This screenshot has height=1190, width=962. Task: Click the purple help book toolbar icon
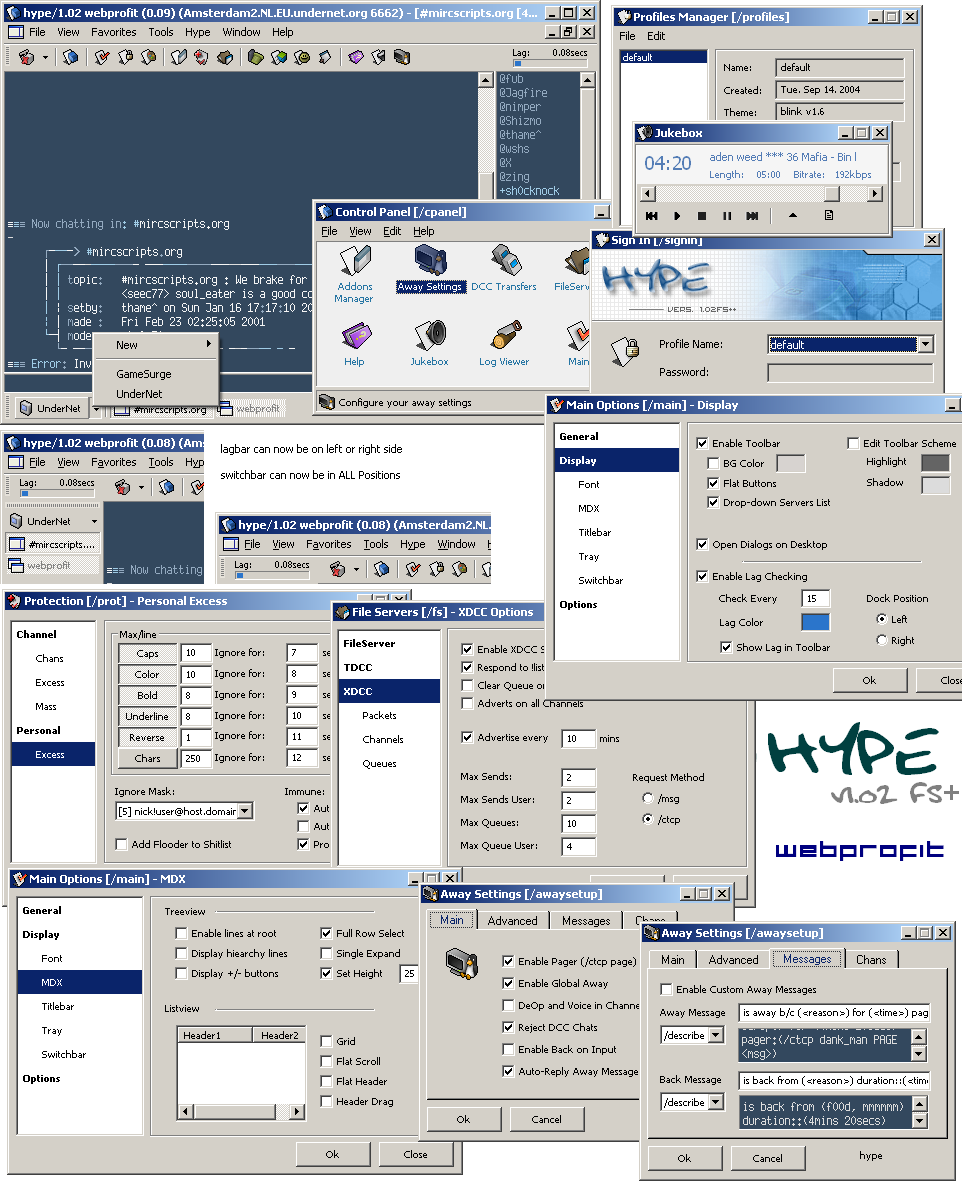point(356,57)
